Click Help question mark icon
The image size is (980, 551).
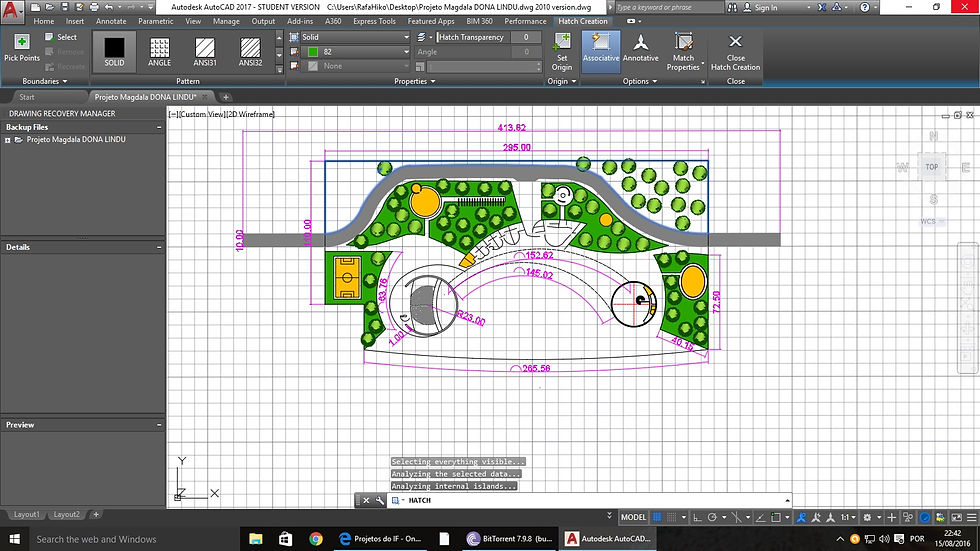coord(864,7)
